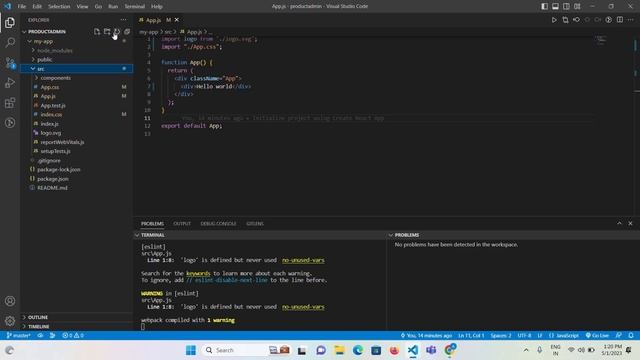Expand the OUTLINE section
The image size is (640, 360).
point(78,317)
